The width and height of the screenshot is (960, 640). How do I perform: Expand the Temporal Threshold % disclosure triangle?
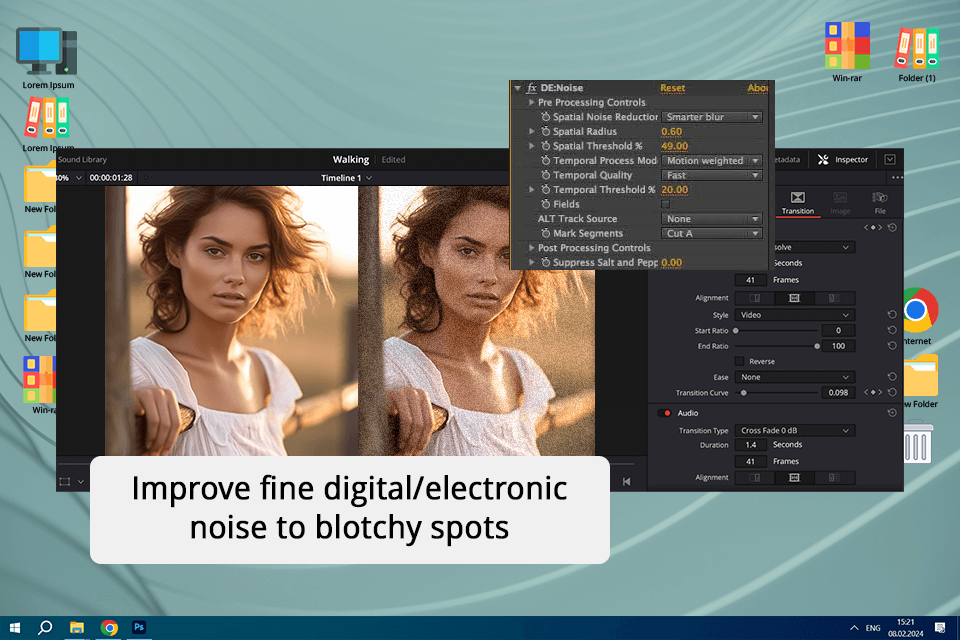click(x=531, y=189)
